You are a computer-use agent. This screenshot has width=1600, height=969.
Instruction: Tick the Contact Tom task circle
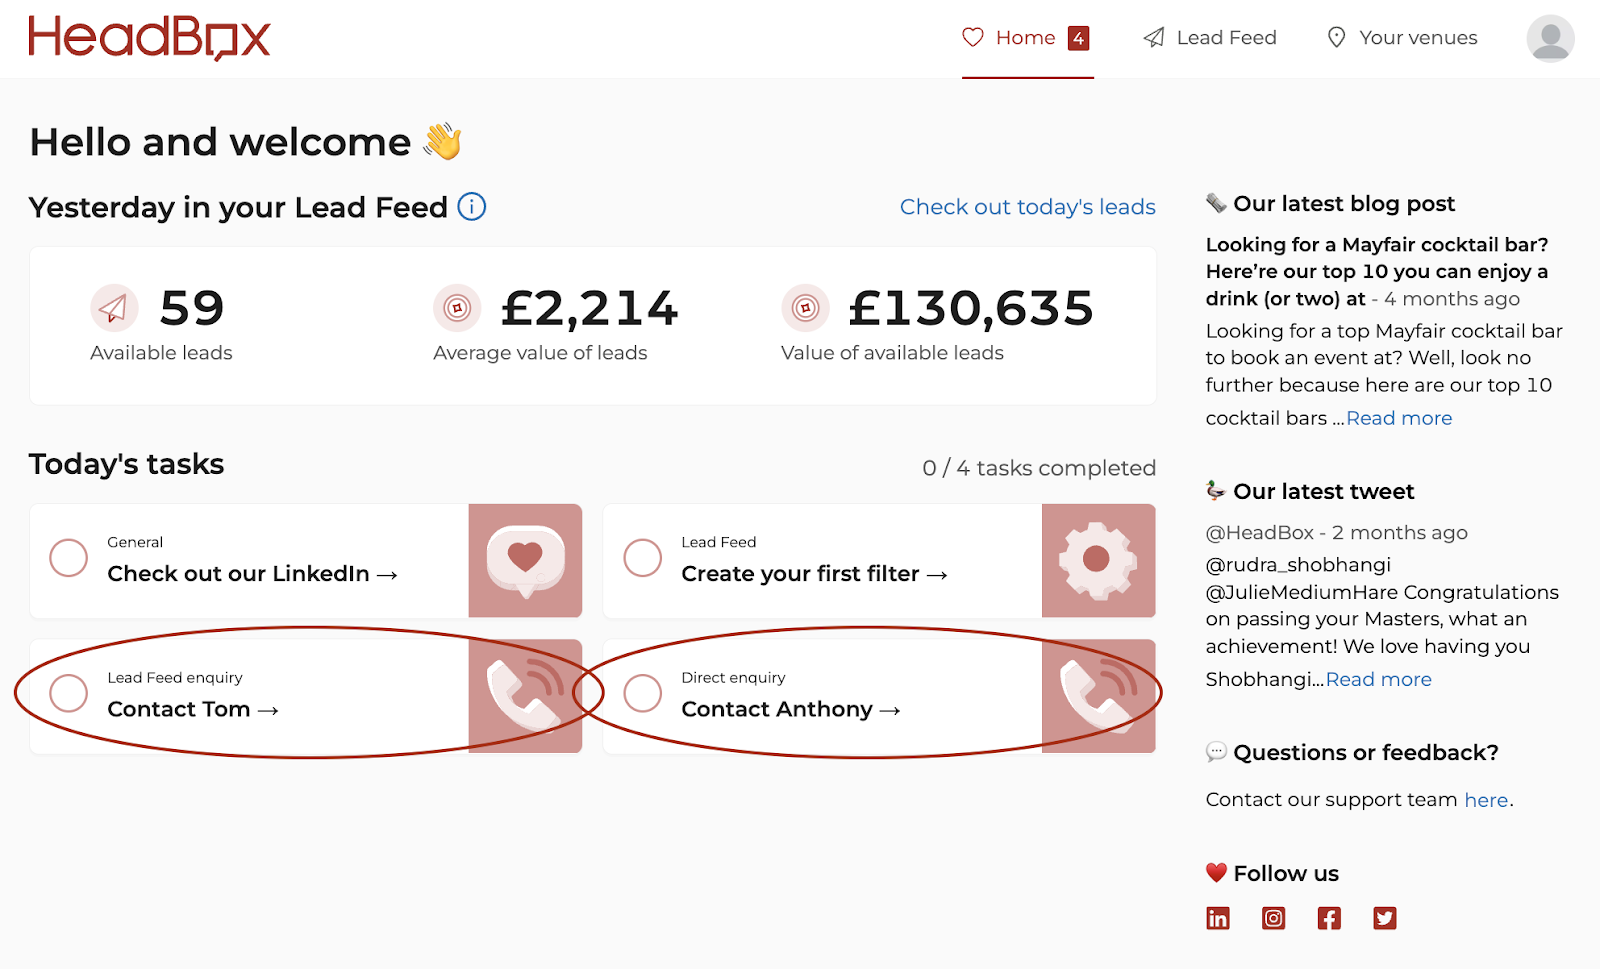(69, 693)
